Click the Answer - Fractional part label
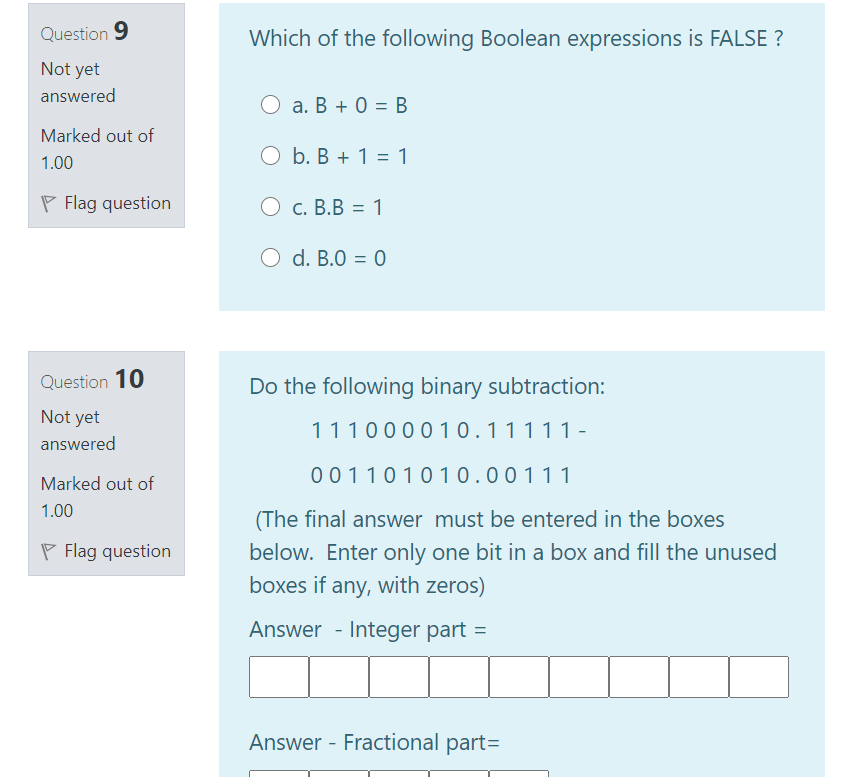This screenshot has height=777, width=853. tap(373, 742)
